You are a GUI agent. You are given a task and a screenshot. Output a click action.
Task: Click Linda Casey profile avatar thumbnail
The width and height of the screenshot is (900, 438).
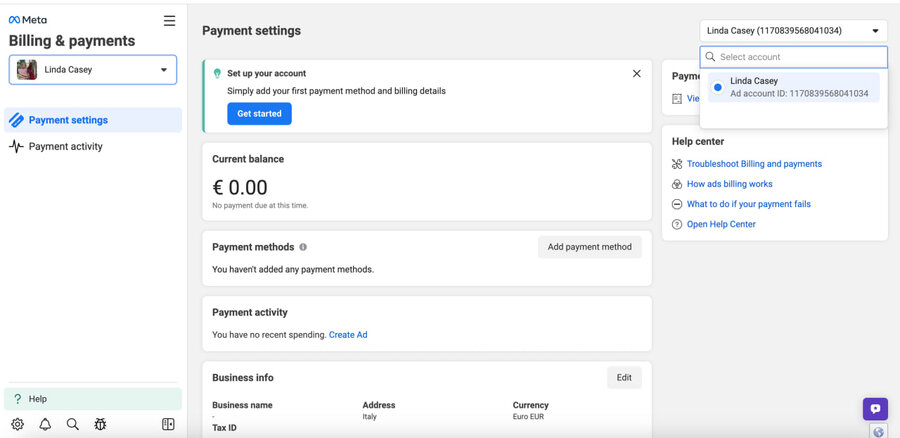pos(27,69)
